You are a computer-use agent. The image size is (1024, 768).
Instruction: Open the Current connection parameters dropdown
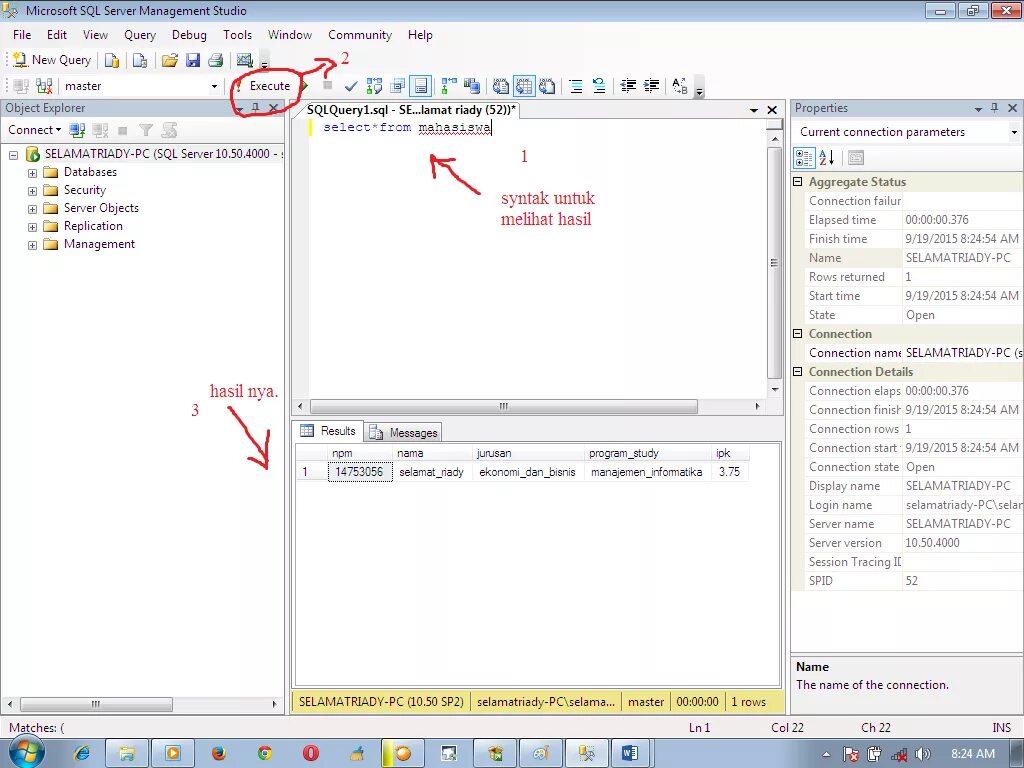coord(1014,132)
